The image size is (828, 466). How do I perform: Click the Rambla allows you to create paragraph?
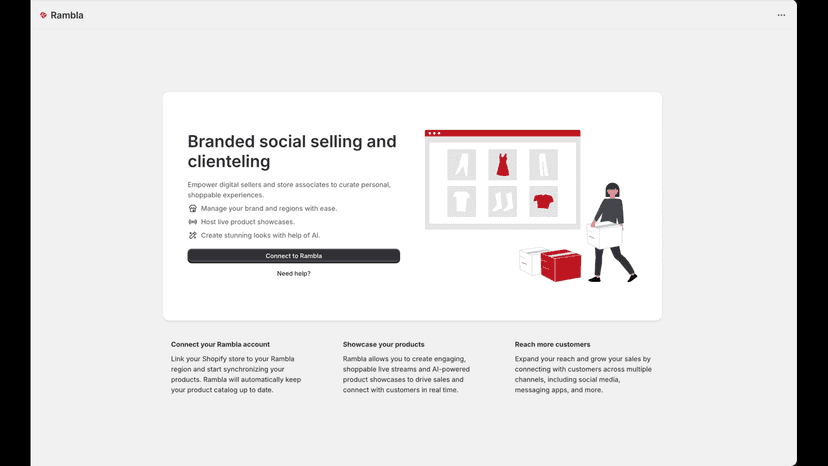pyautogui.click(x=406, y=375)
